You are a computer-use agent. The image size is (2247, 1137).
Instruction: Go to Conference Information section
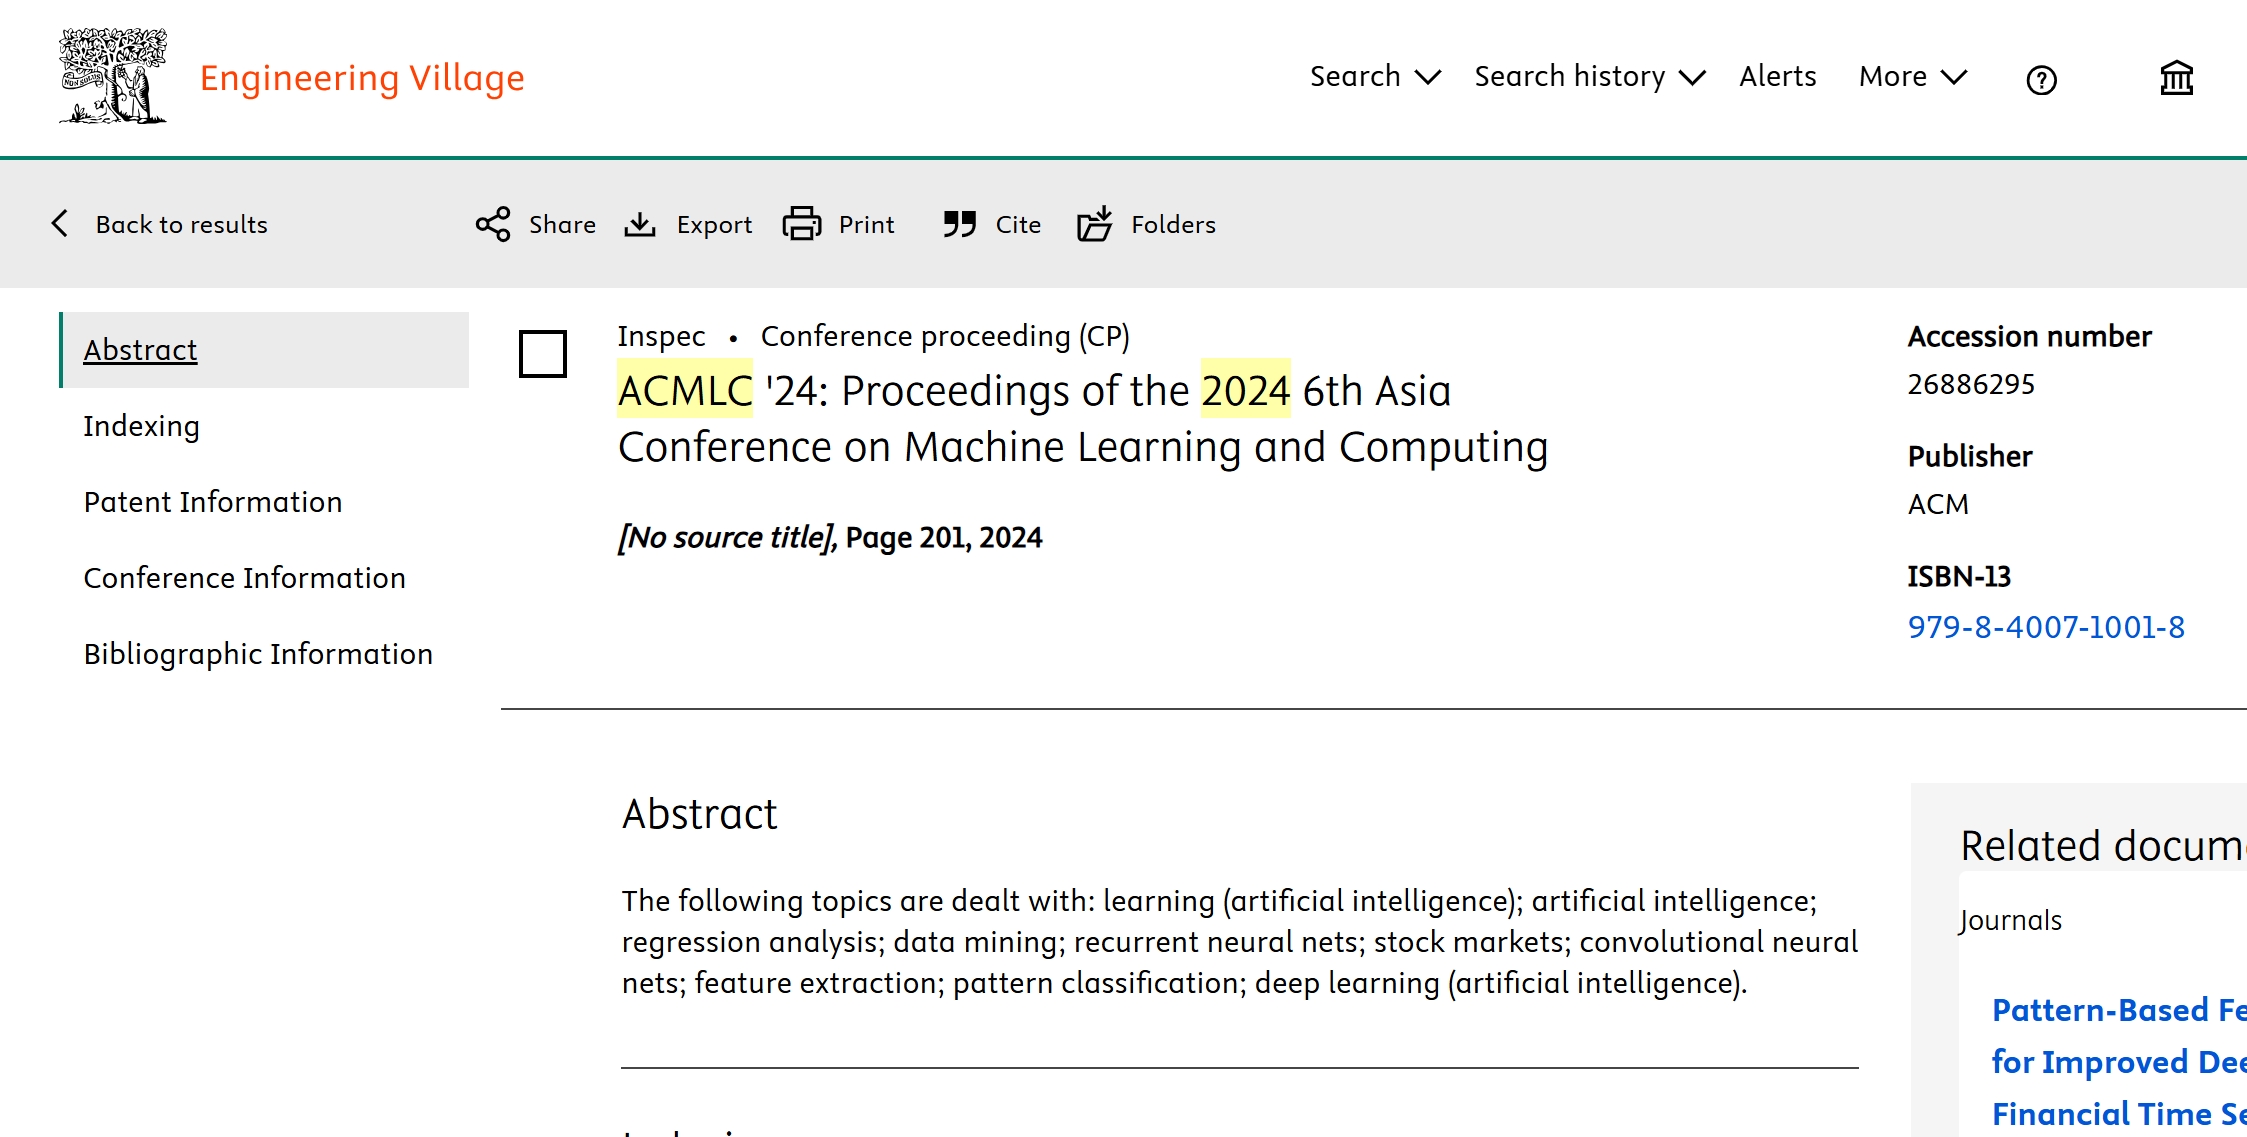(245, 578)
